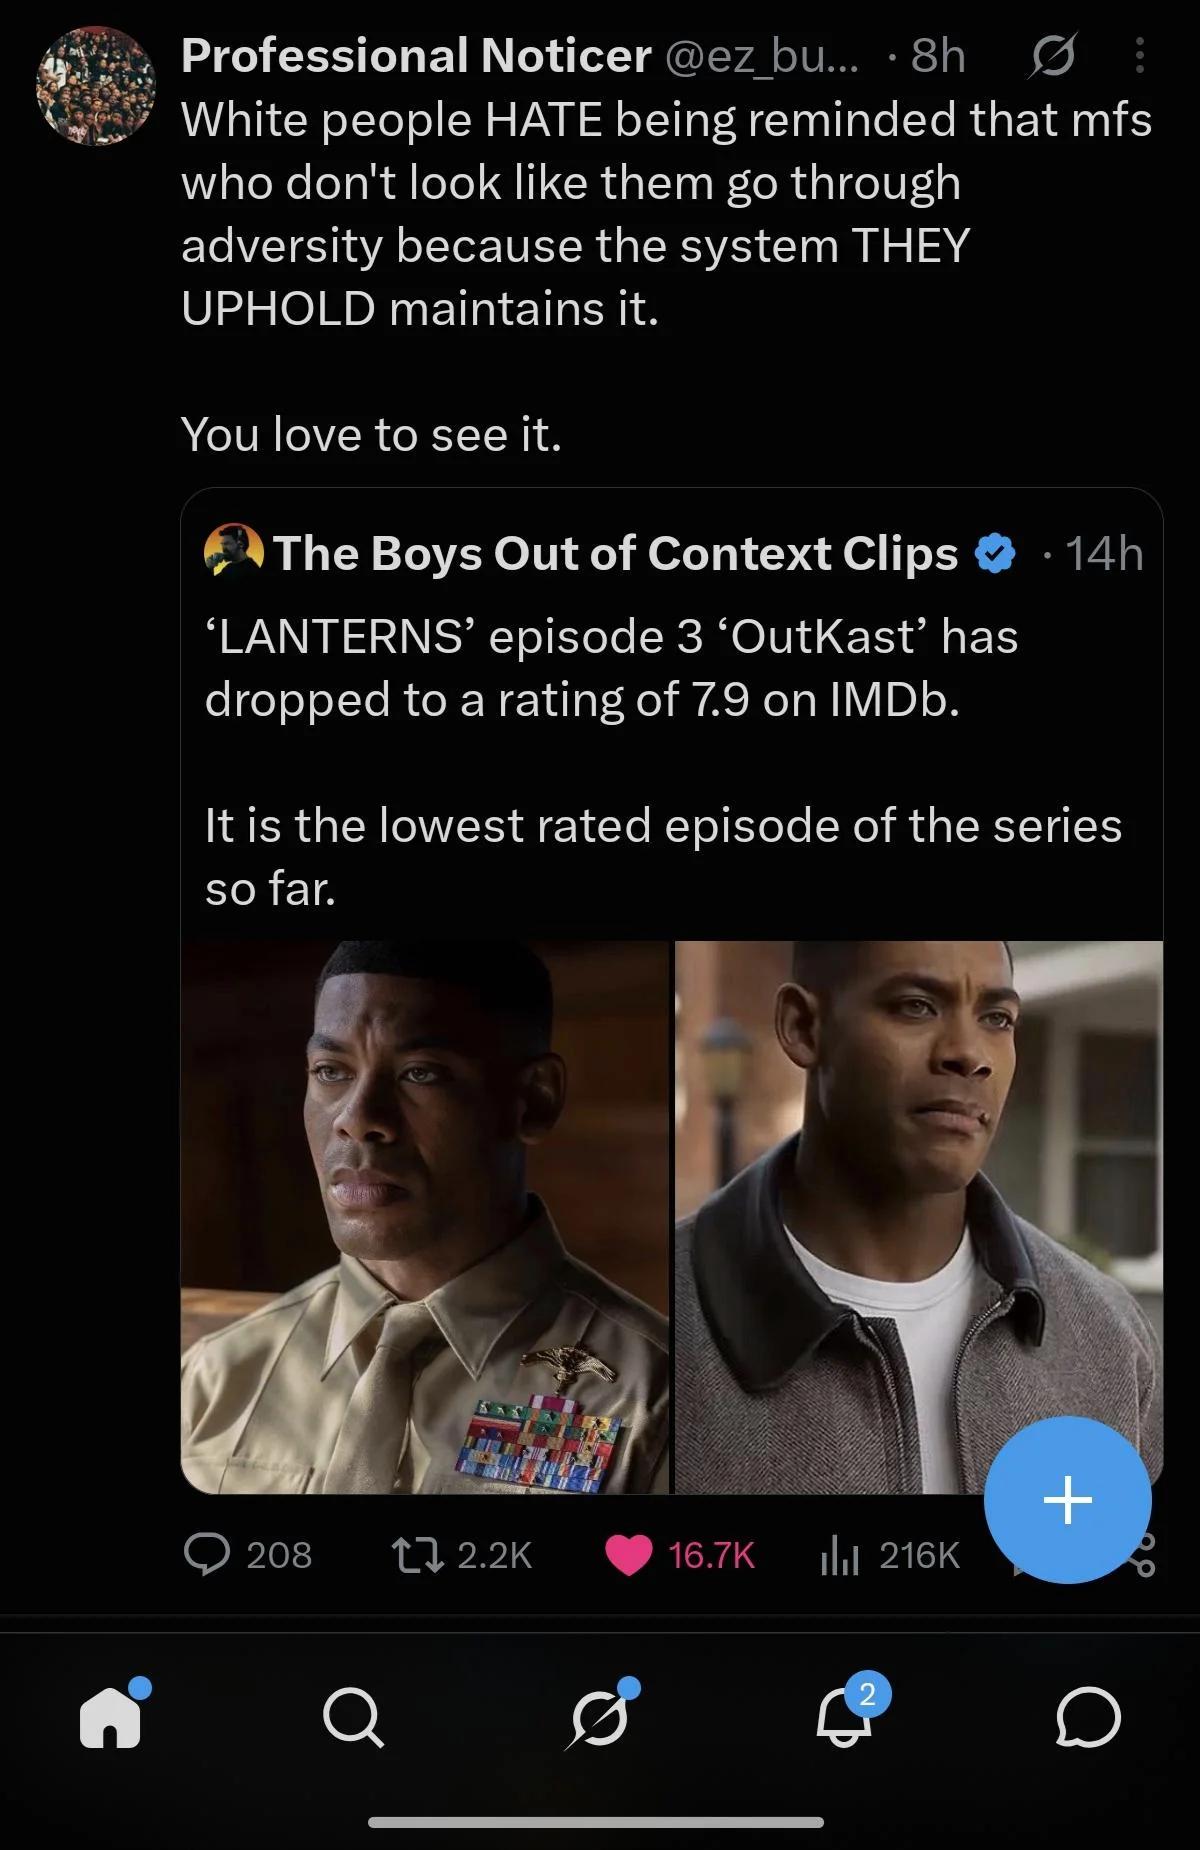View post analytics bar chart icon
This screenshot has height=1850, width=1200.
click(x=840, y=1555)
